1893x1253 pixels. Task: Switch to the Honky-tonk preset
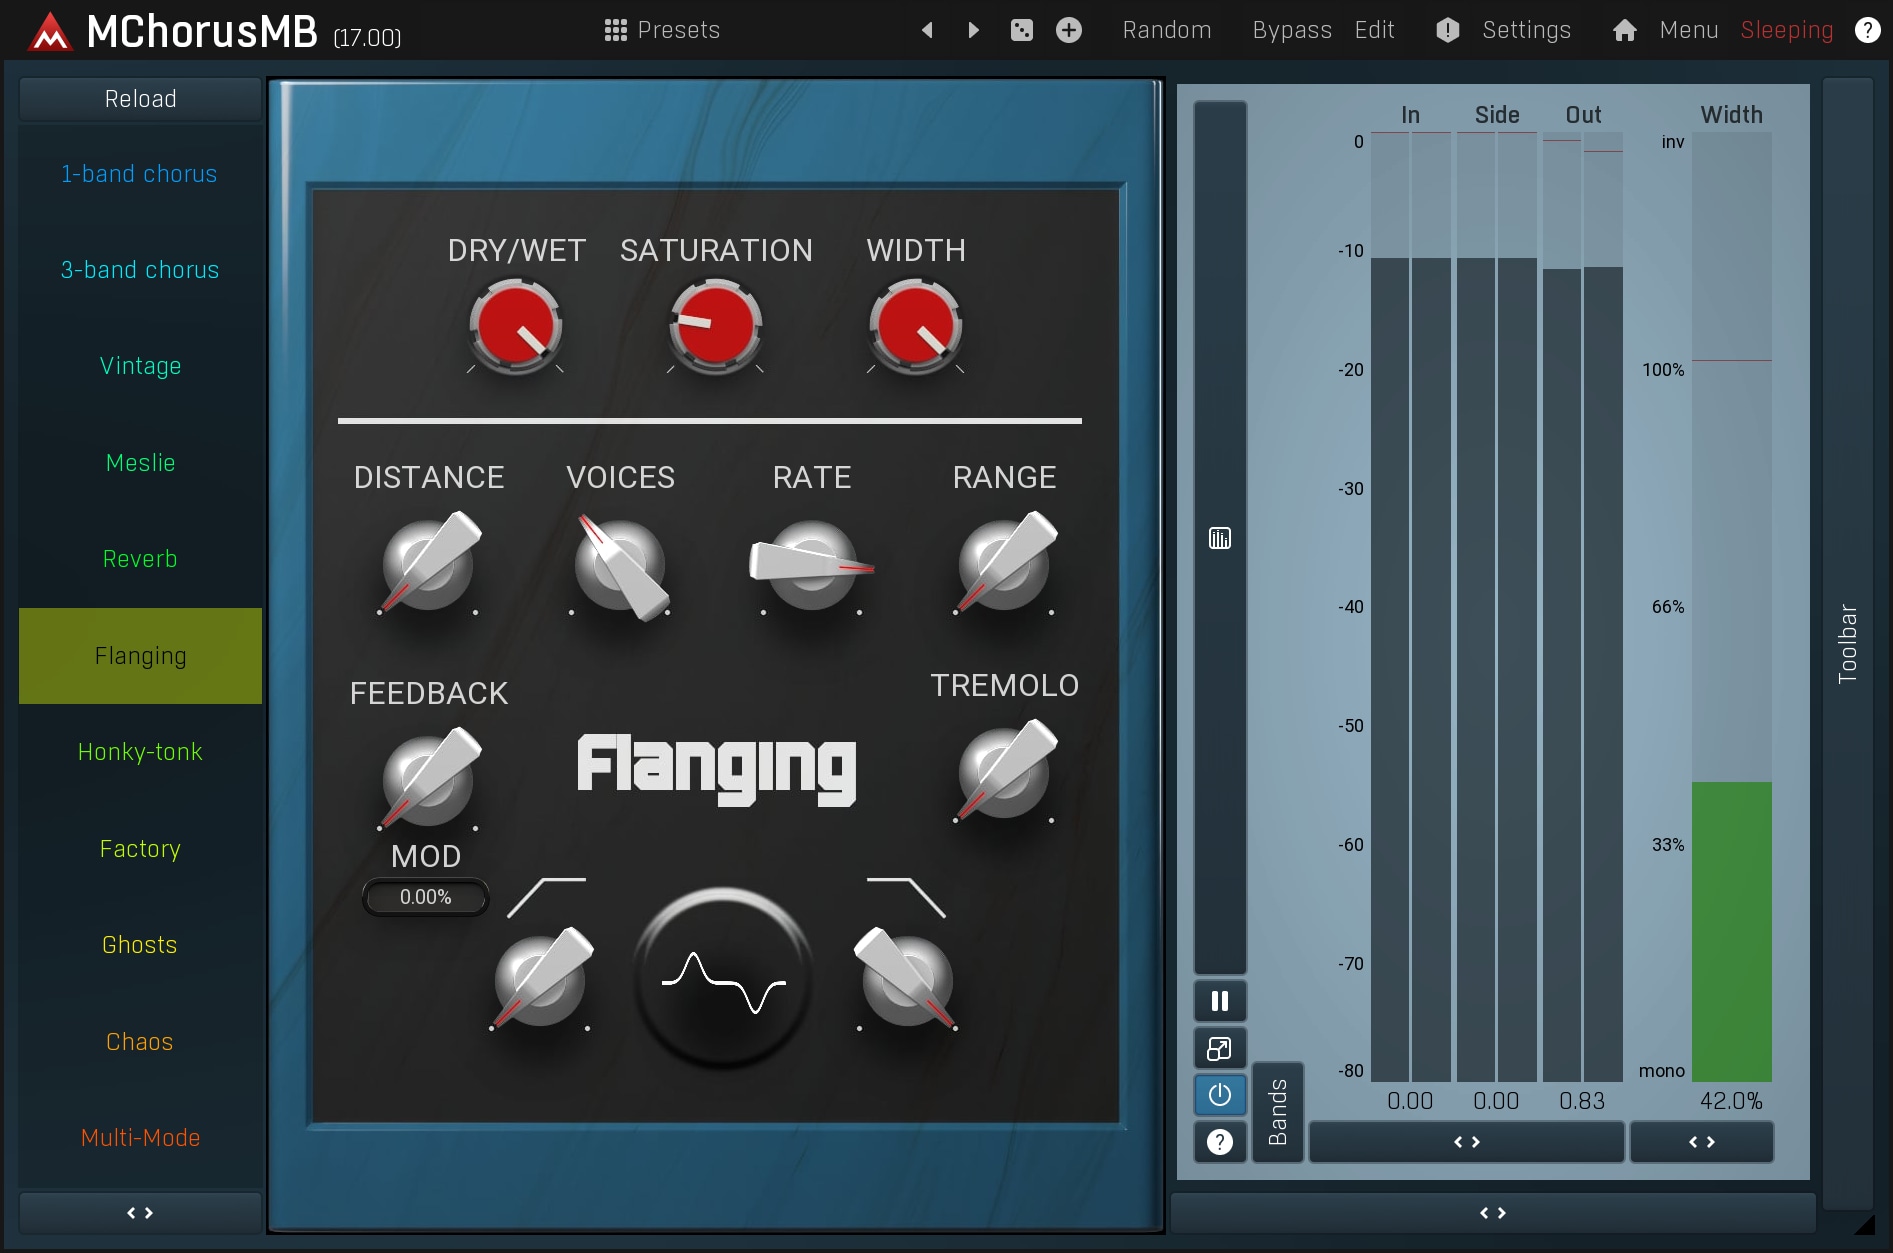(140, 752)
